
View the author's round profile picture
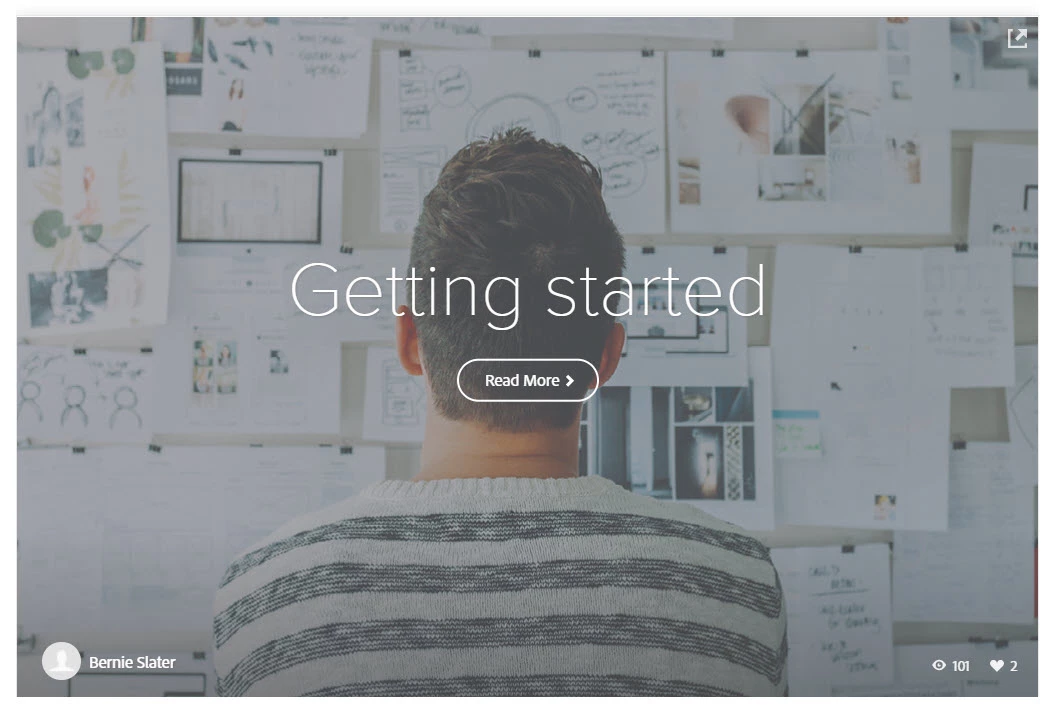(x=61, y=660)
